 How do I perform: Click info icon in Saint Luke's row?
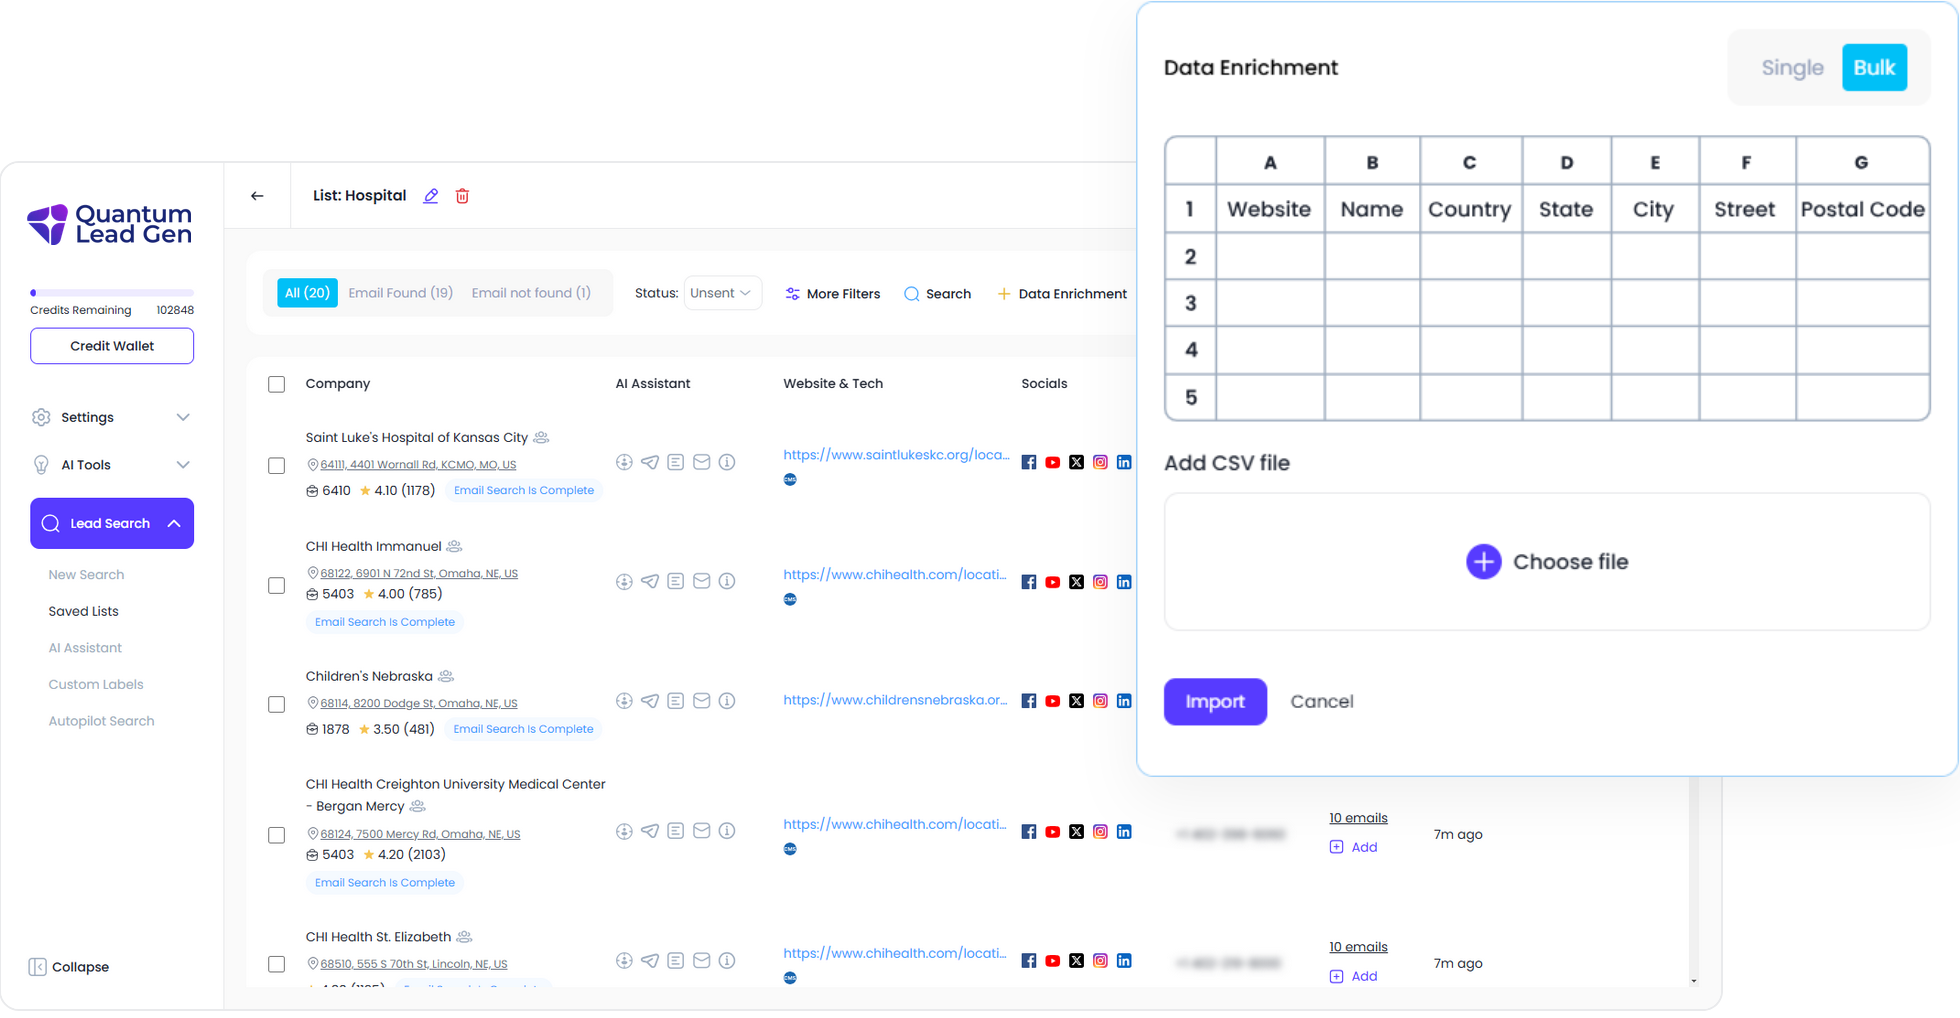(x=727, y=462)
